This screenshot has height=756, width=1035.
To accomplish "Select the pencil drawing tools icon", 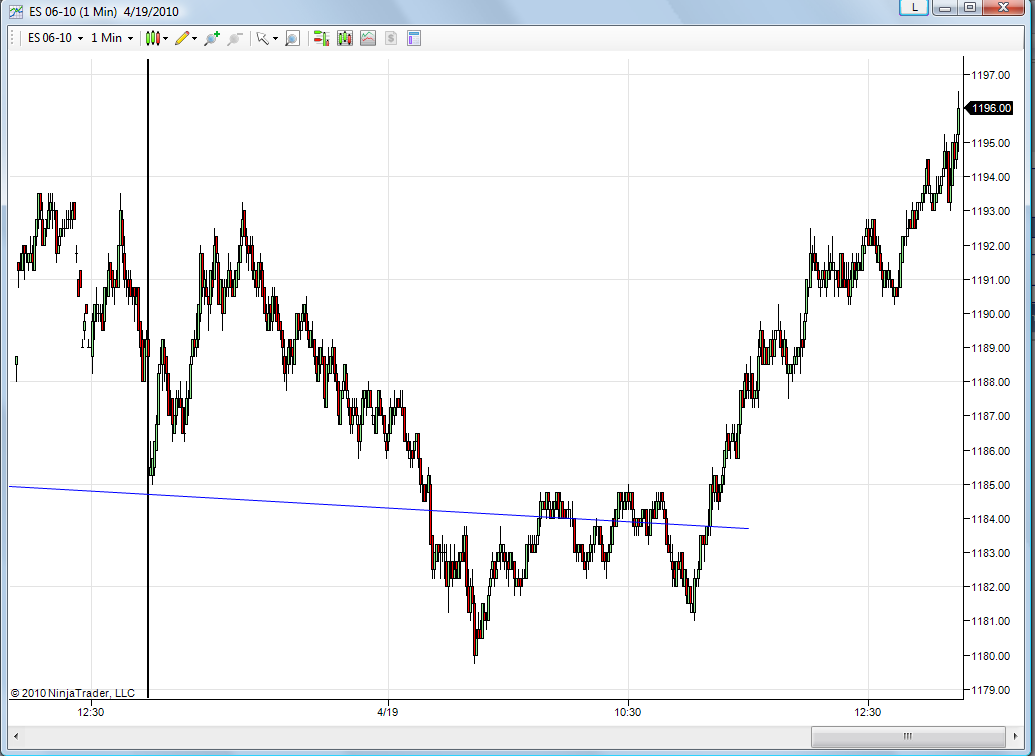I will [x=182, y=38].
